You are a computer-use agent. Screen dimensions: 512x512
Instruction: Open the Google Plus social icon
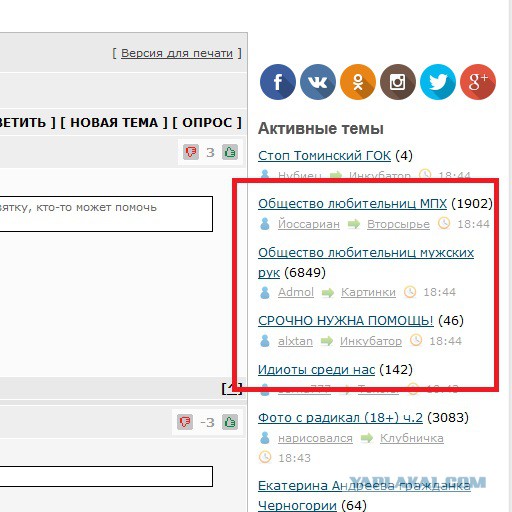478,82
